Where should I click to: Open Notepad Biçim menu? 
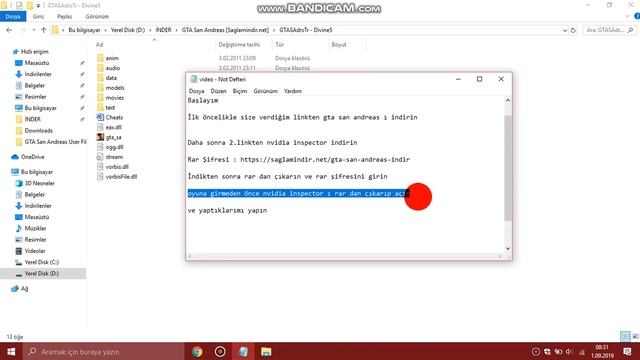tap(240, 91)
